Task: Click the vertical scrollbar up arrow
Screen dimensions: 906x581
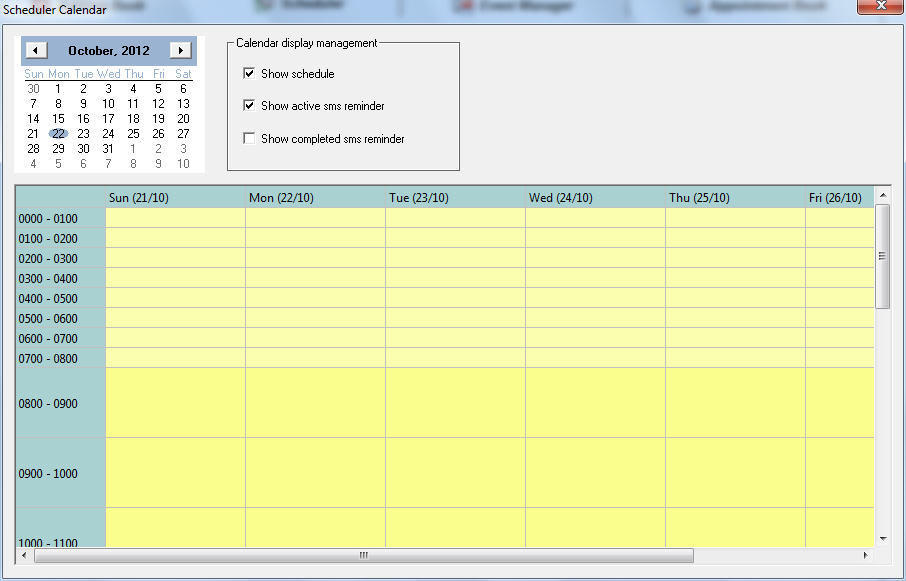Action: click(883, 195)
